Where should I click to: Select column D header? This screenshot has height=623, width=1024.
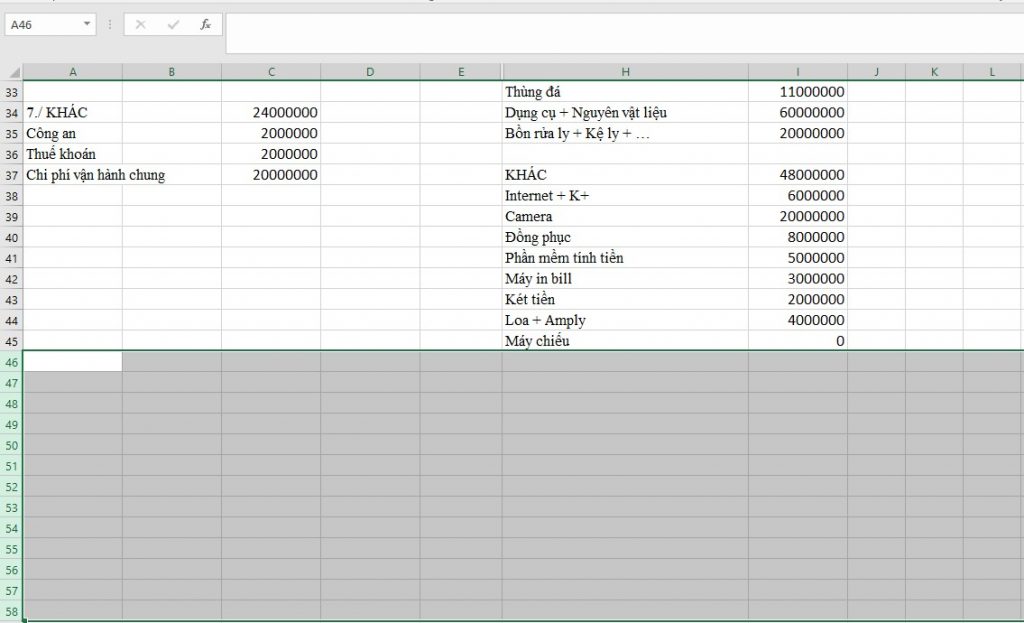370,72
